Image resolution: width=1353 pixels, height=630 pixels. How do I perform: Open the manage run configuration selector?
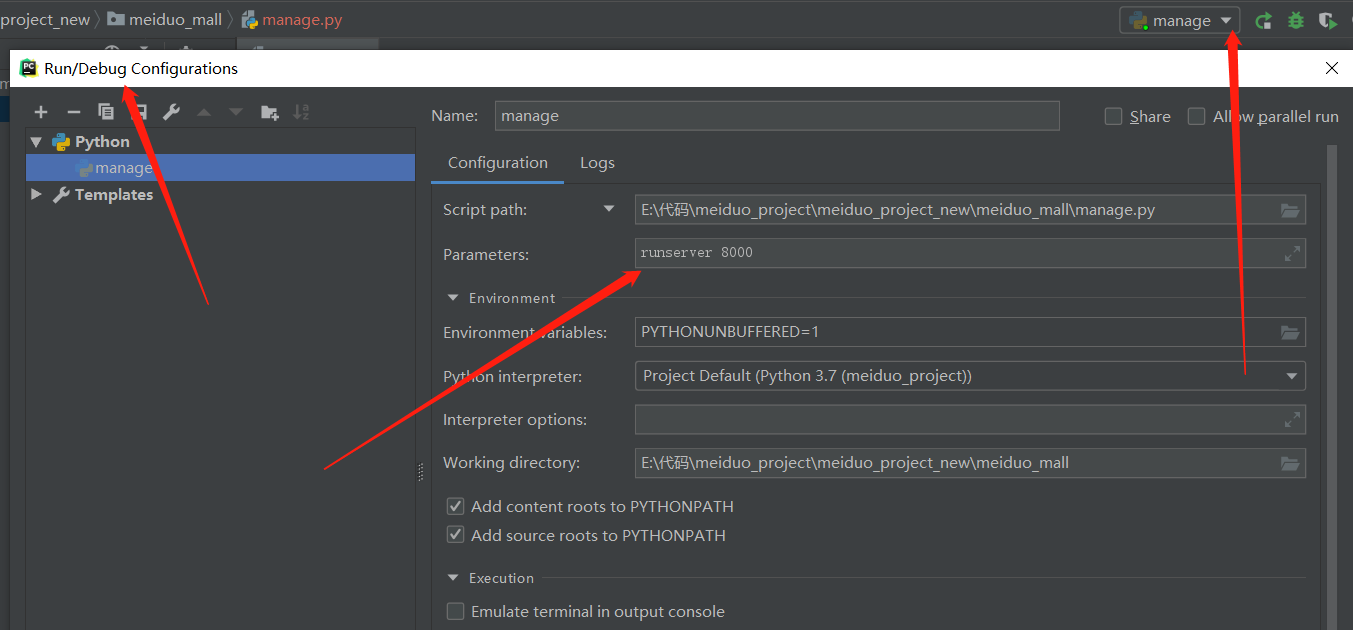[1180, 20]
